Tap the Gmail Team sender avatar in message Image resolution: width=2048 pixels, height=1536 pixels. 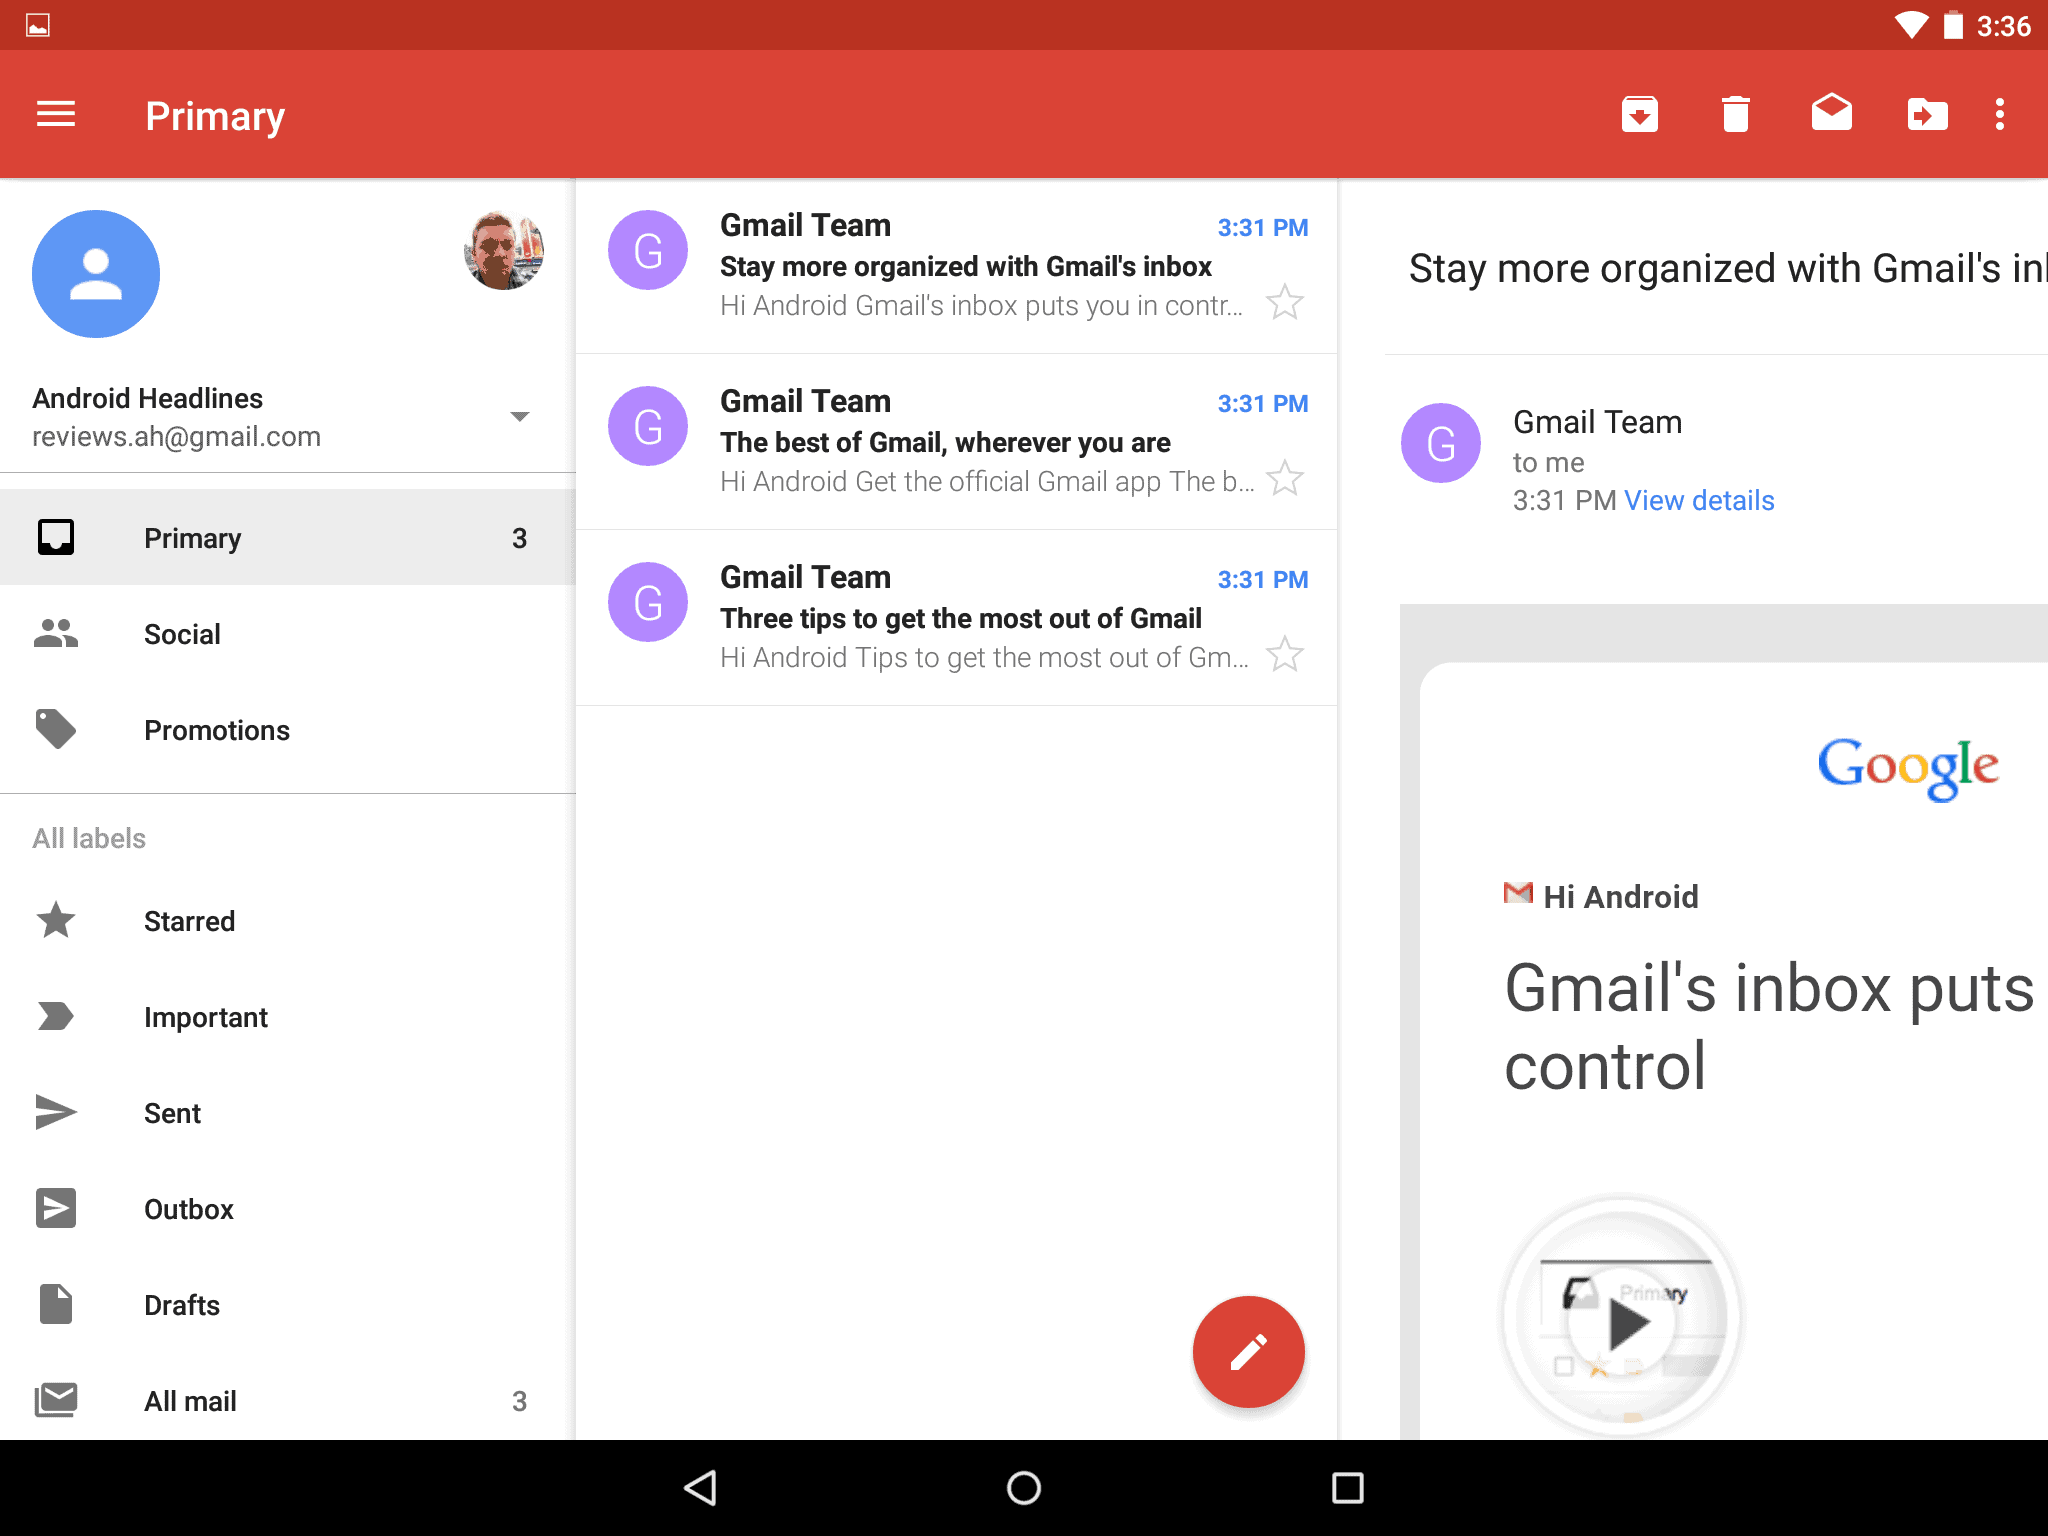[x=1441, y=443]
